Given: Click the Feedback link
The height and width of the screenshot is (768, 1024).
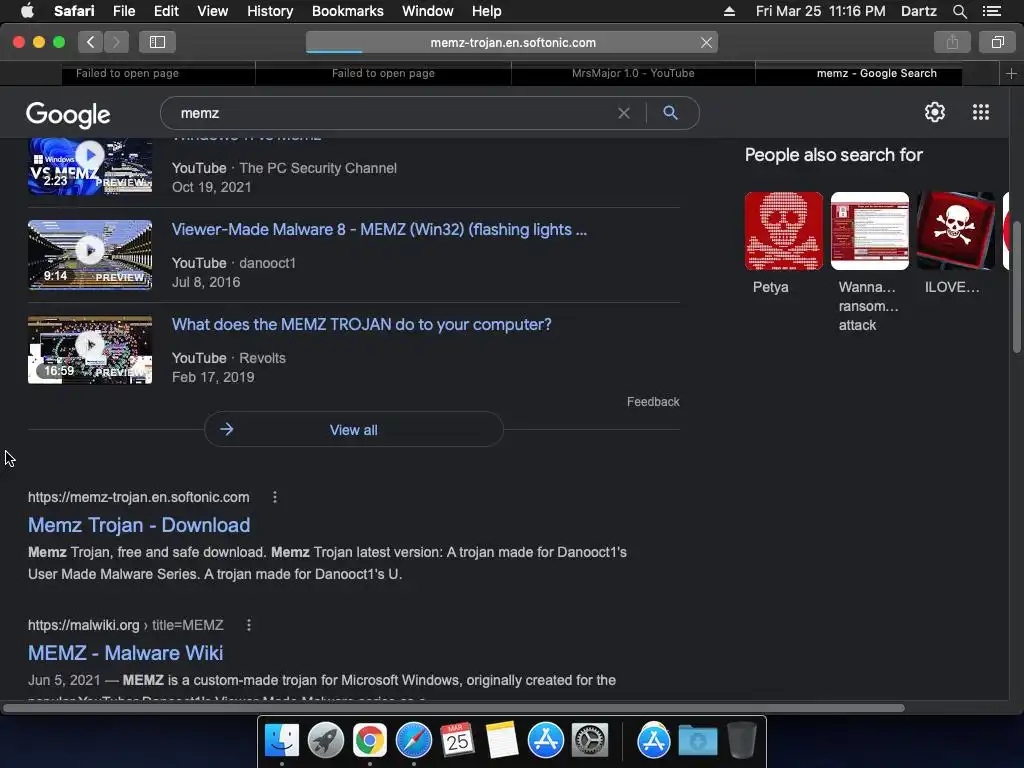Looking at the screenshot, I should (x=653, y=402).
